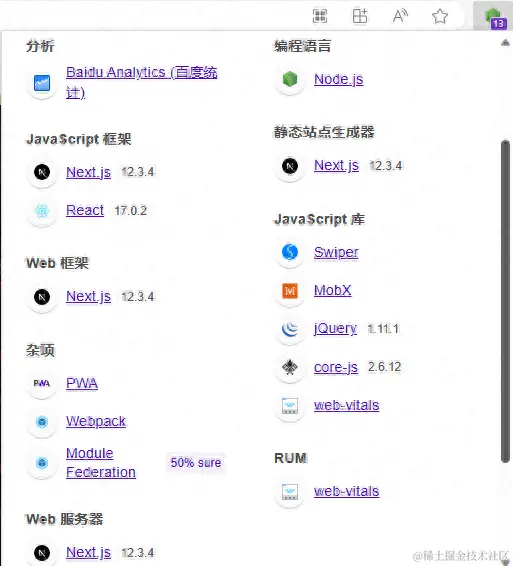
Task: Open the Wappalyzer extension icon with badge 13
Action: coord(493,17)
